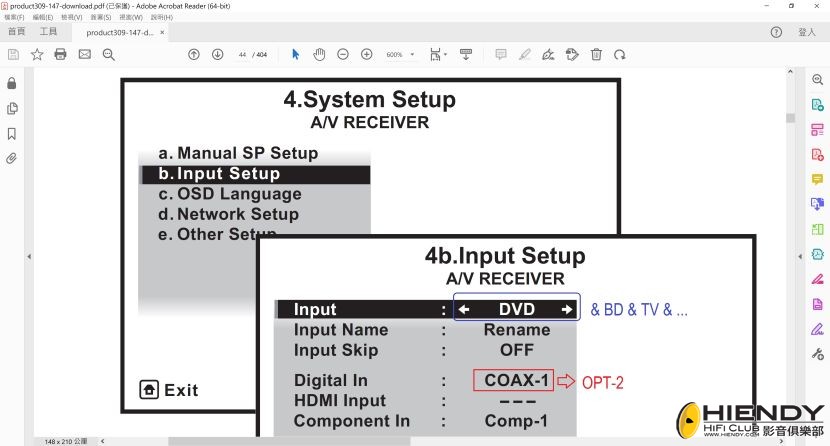Click the delete trash icon in the toolbar
Image resolution: width=830 pixels, height=446 pixels.
[x=596, y=54]
